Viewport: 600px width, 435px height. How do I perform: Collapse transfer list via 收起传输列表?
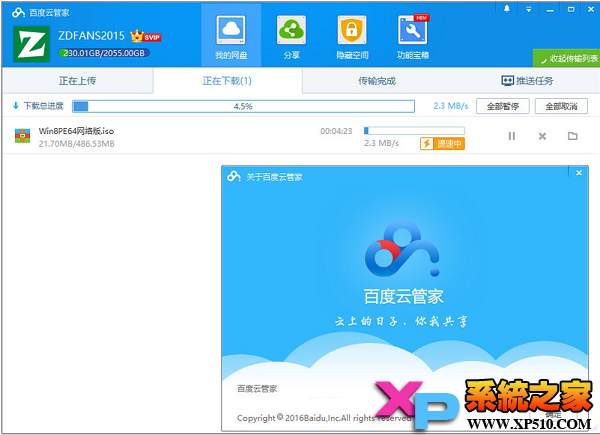[567, 59]
